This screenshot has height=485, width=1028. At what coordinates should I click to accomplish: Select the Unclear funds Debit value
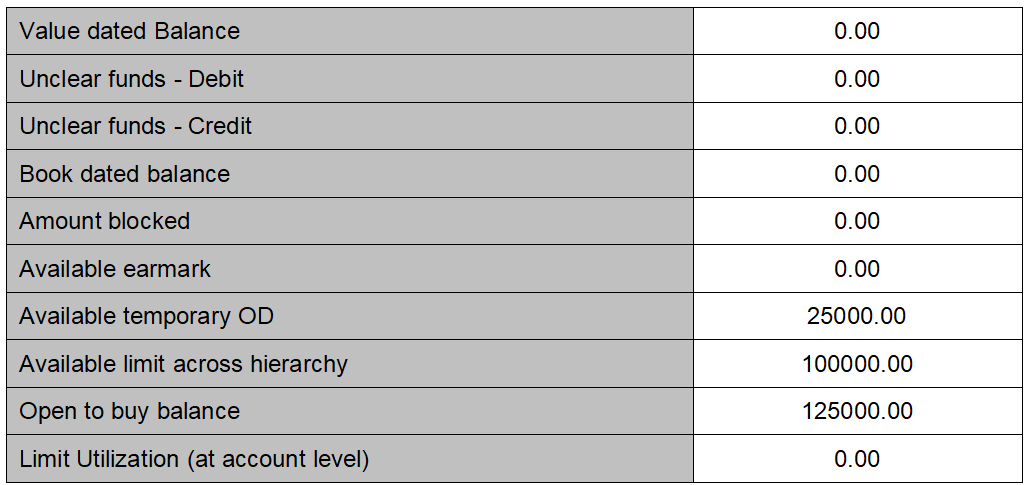click(x=857, y=79)
